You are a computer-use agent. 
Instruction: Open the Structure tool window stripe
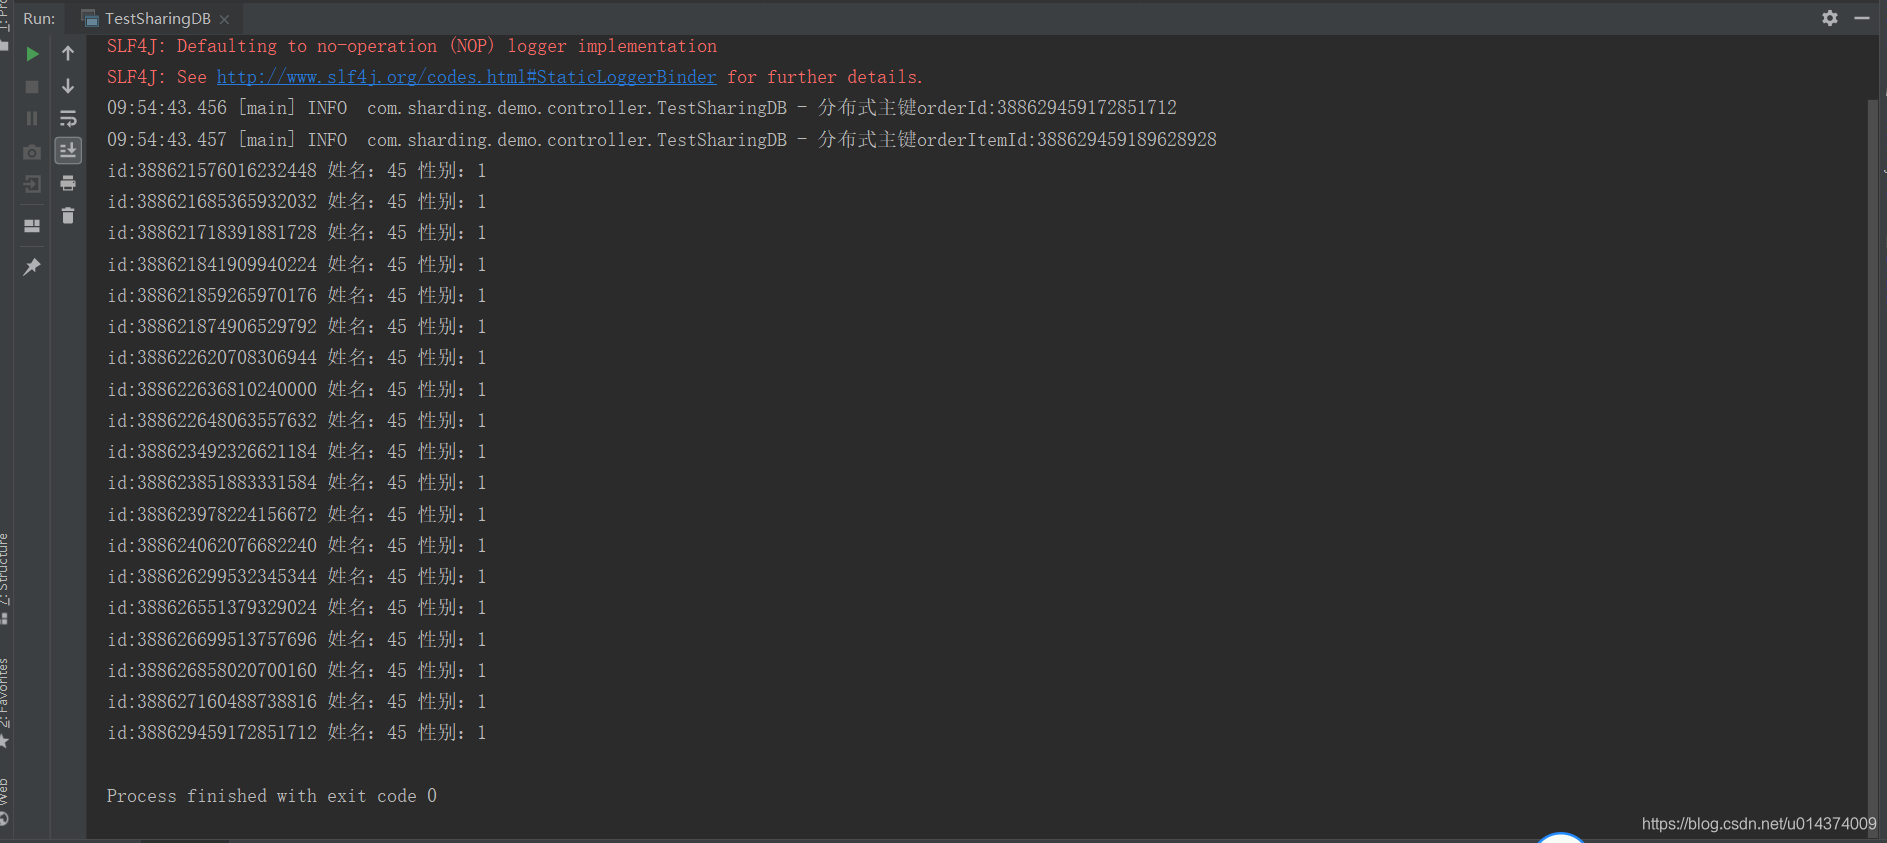coord(5,578)
